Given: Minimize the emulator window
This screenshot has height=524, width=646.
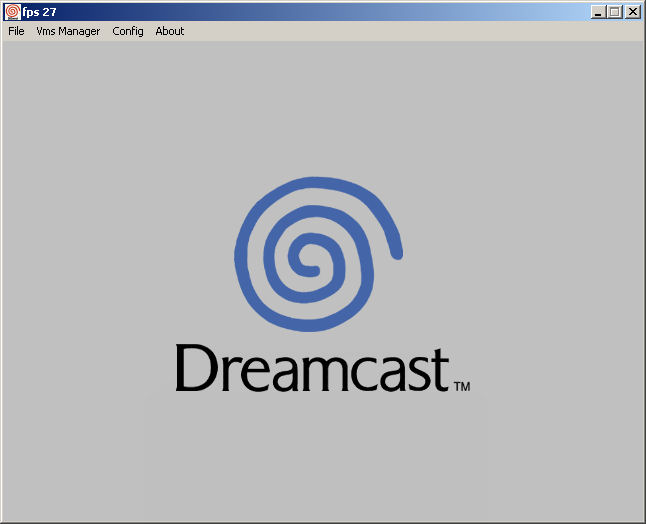Looking at the screenshot, I should click(598, 12).
